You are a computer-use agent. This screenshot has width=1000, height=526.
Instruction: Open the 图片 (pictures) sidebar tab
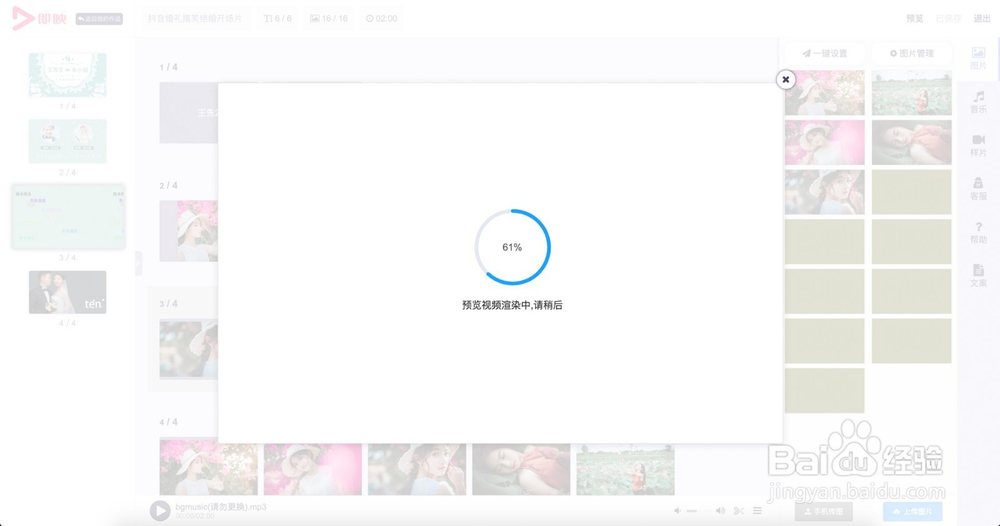pyautogui.click(x=978, y=59)
